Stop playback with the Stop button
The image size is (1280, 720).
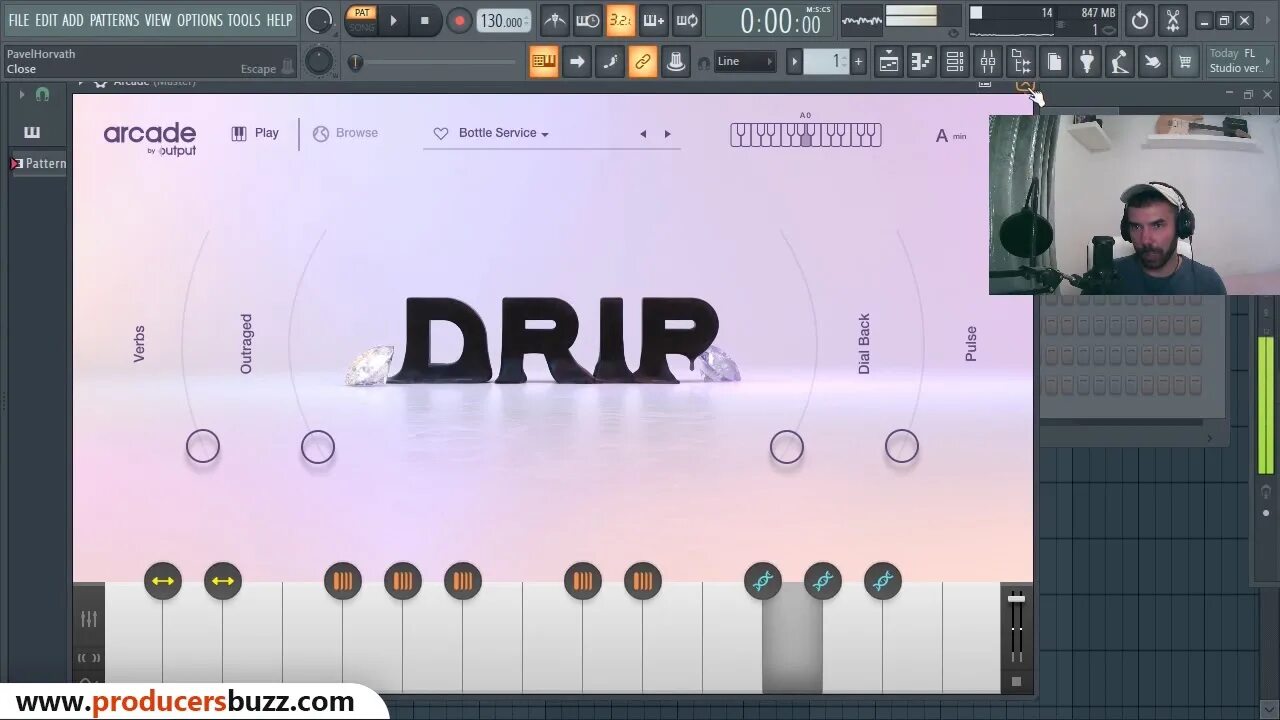(425, 20)
